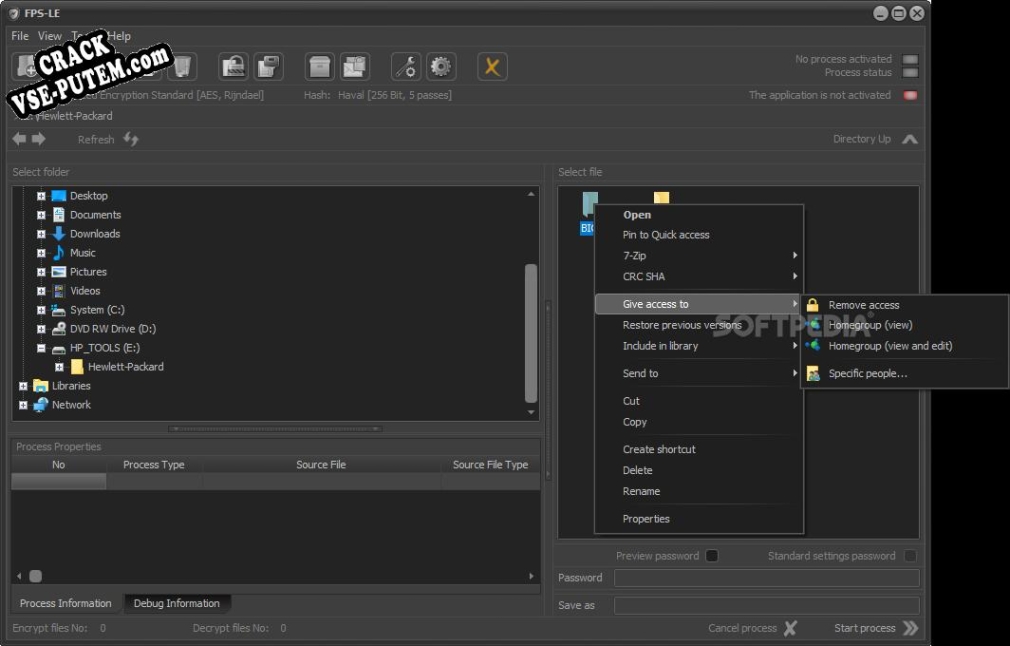Select Pin to Quick access

(x=699, y=235)
